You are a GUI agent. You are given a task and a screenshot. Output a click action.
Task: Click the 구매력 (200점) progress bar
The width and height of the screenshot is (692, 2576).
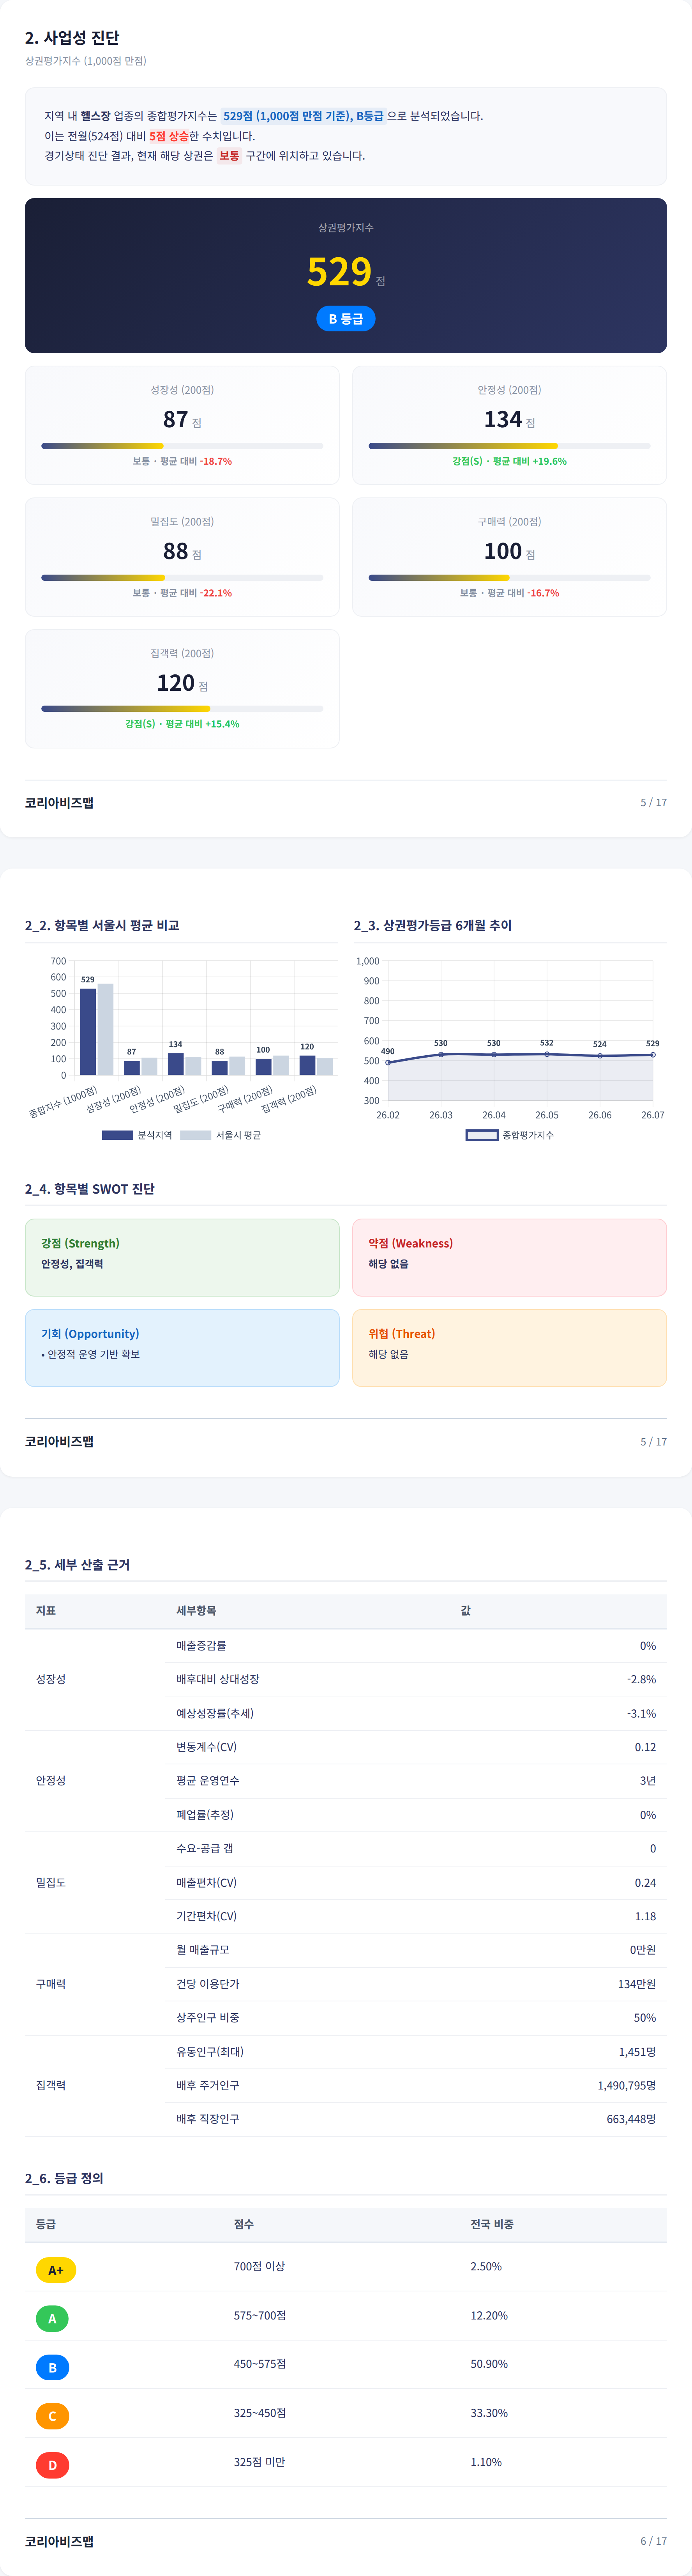pyautogui.click(x=509, y=578)
